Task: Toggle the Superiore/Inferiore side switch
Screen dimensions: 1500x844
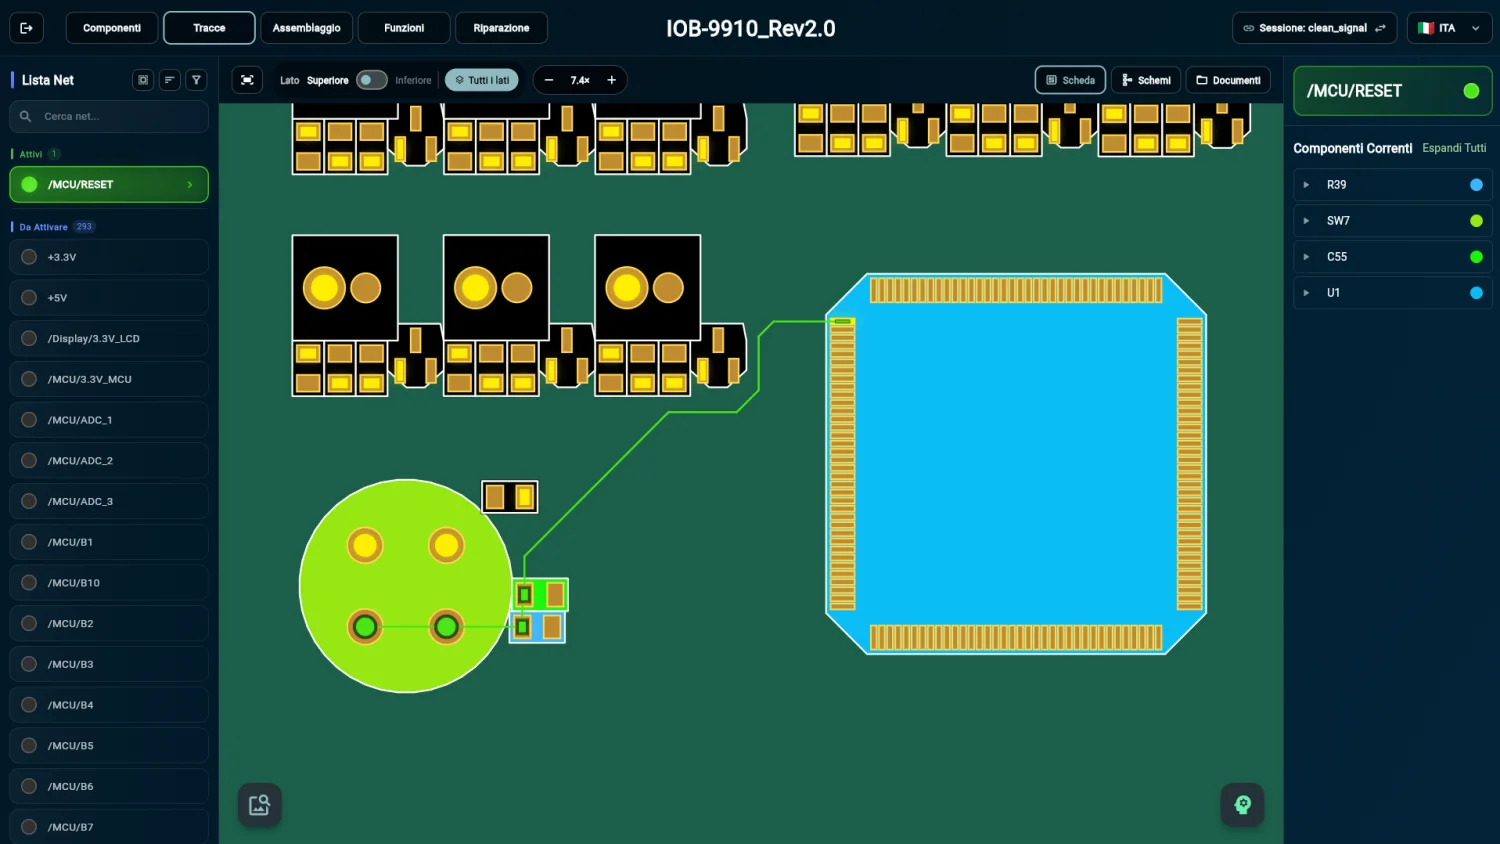Action: point(371,80)
